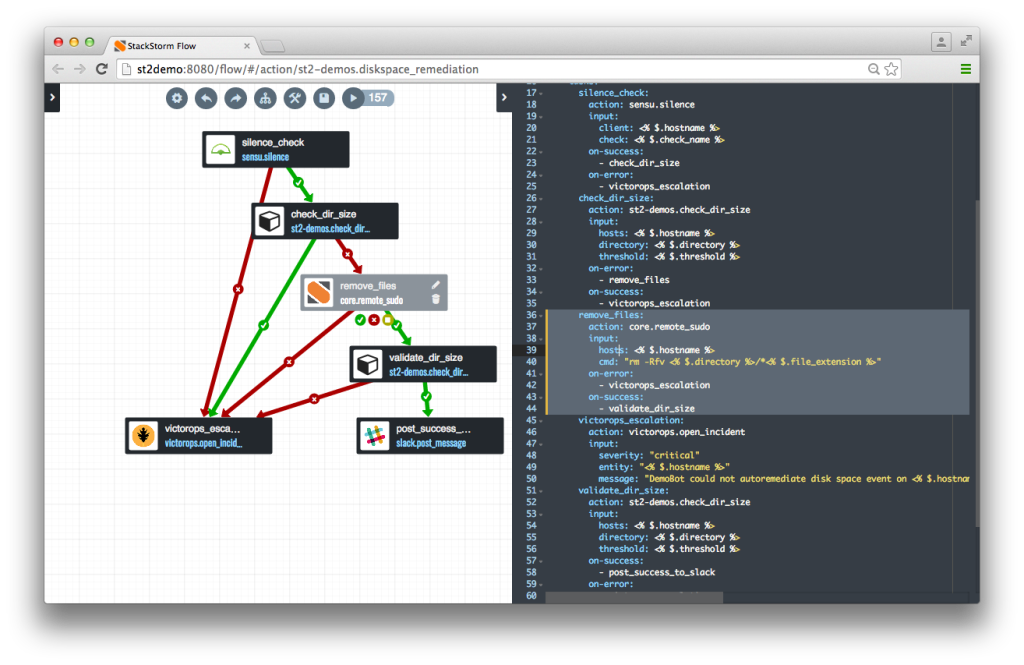Open the workflow settings gear icon
The width and height of the screenshot is (1024, 665).
(176, 98)
